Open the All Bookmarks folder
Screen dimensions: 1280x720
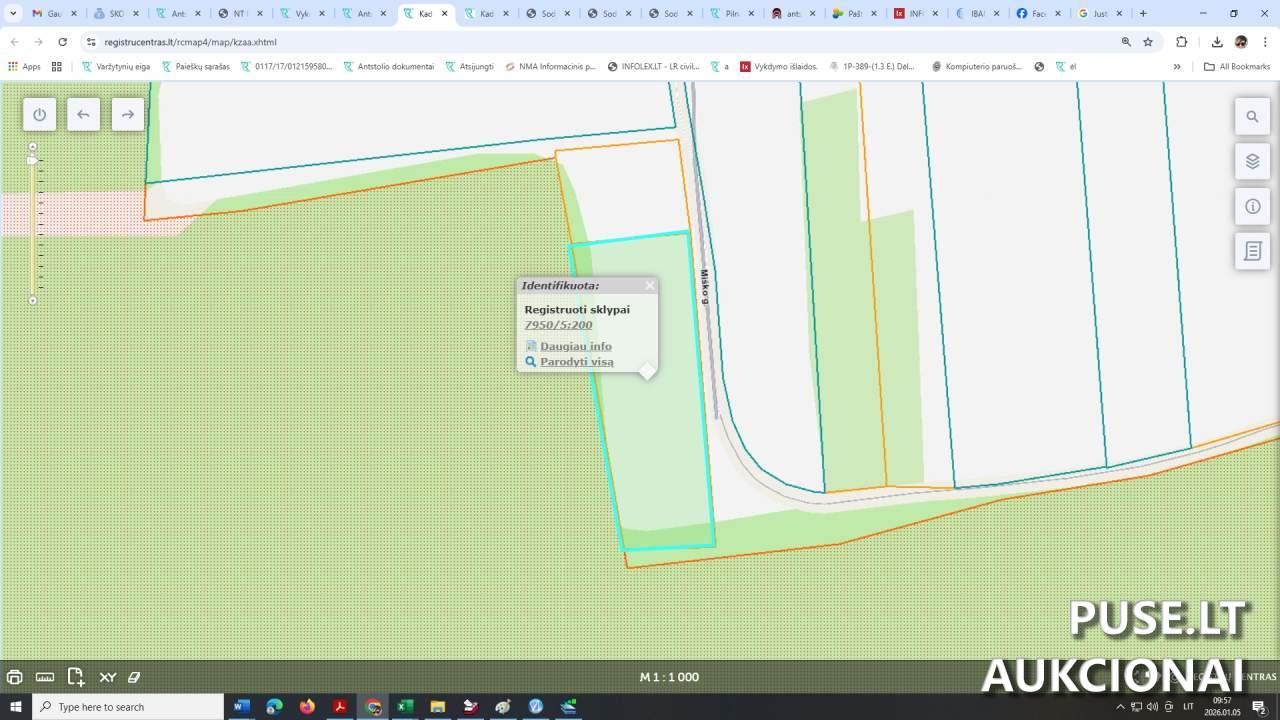1237,67
